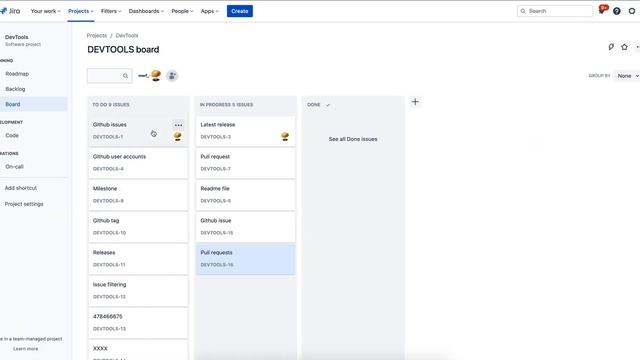Open the Apps dropdown

tap(209, 11)
